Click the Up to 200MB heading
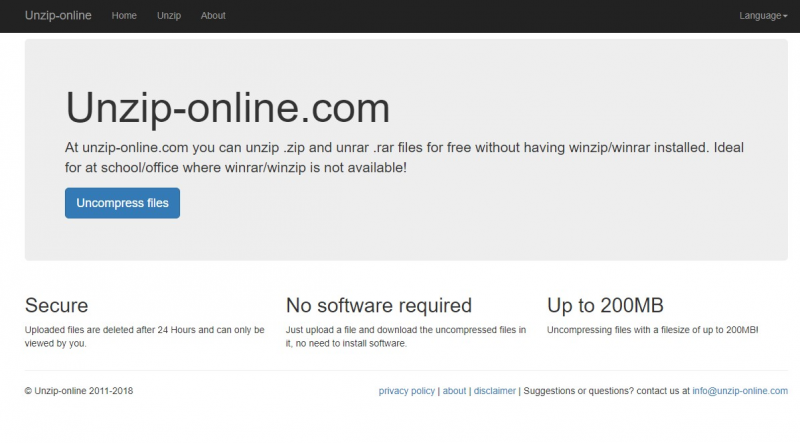The height and width of the screenshot is (443, 800). click(605, 305)
